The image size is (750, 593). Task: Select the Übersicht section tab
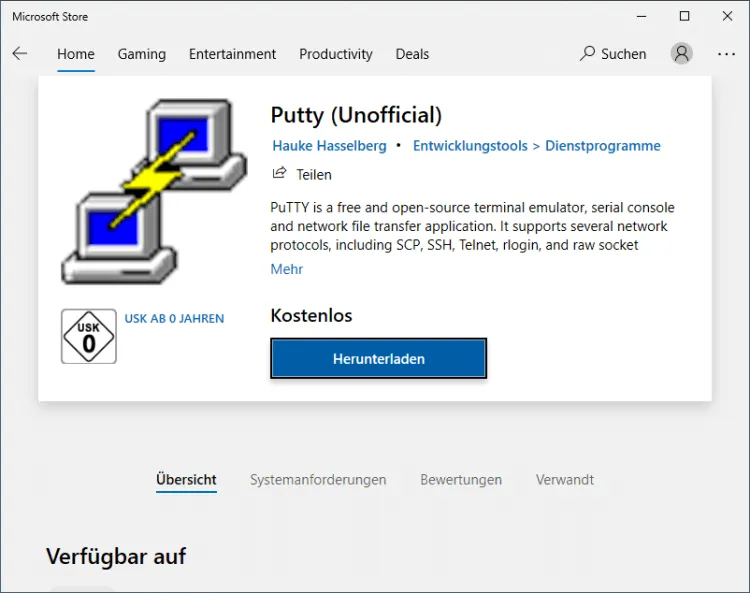186,479
